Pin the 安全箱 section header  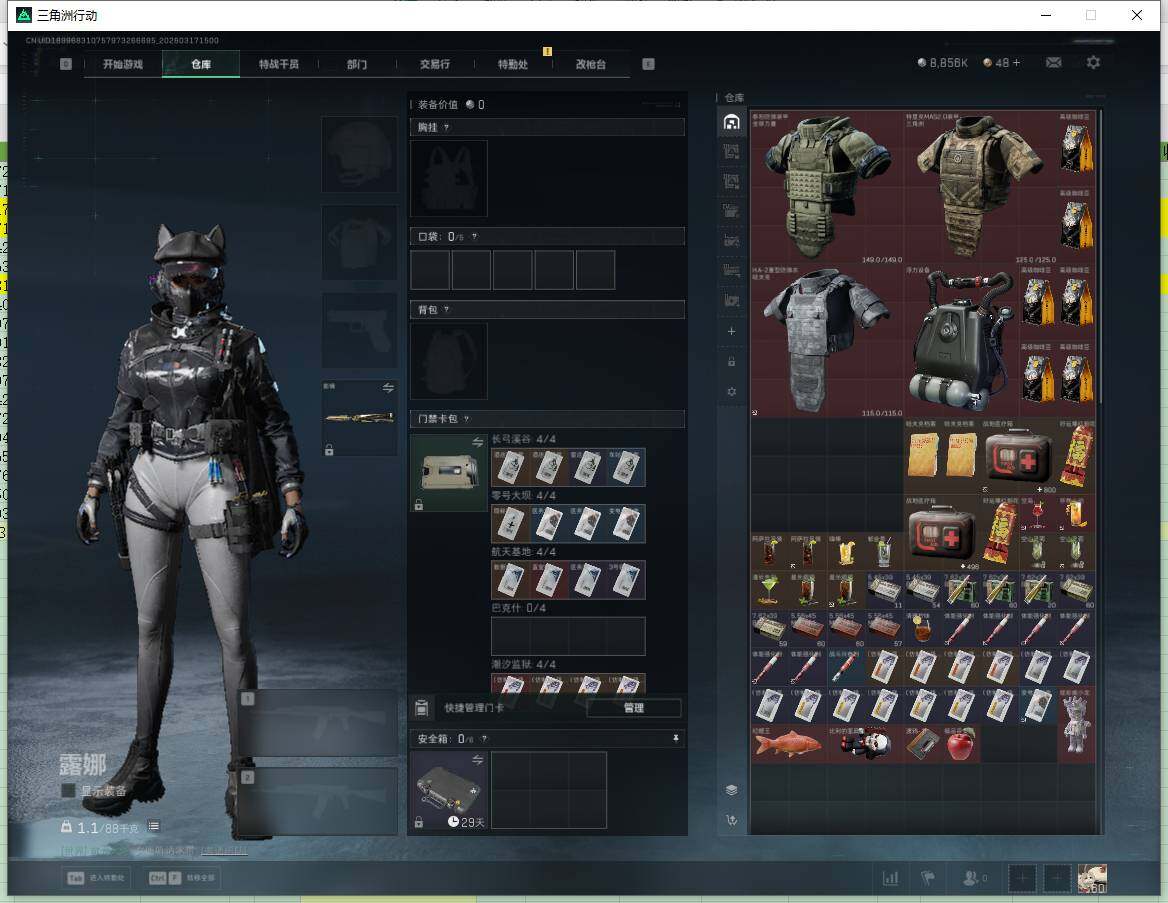[676, 738]
